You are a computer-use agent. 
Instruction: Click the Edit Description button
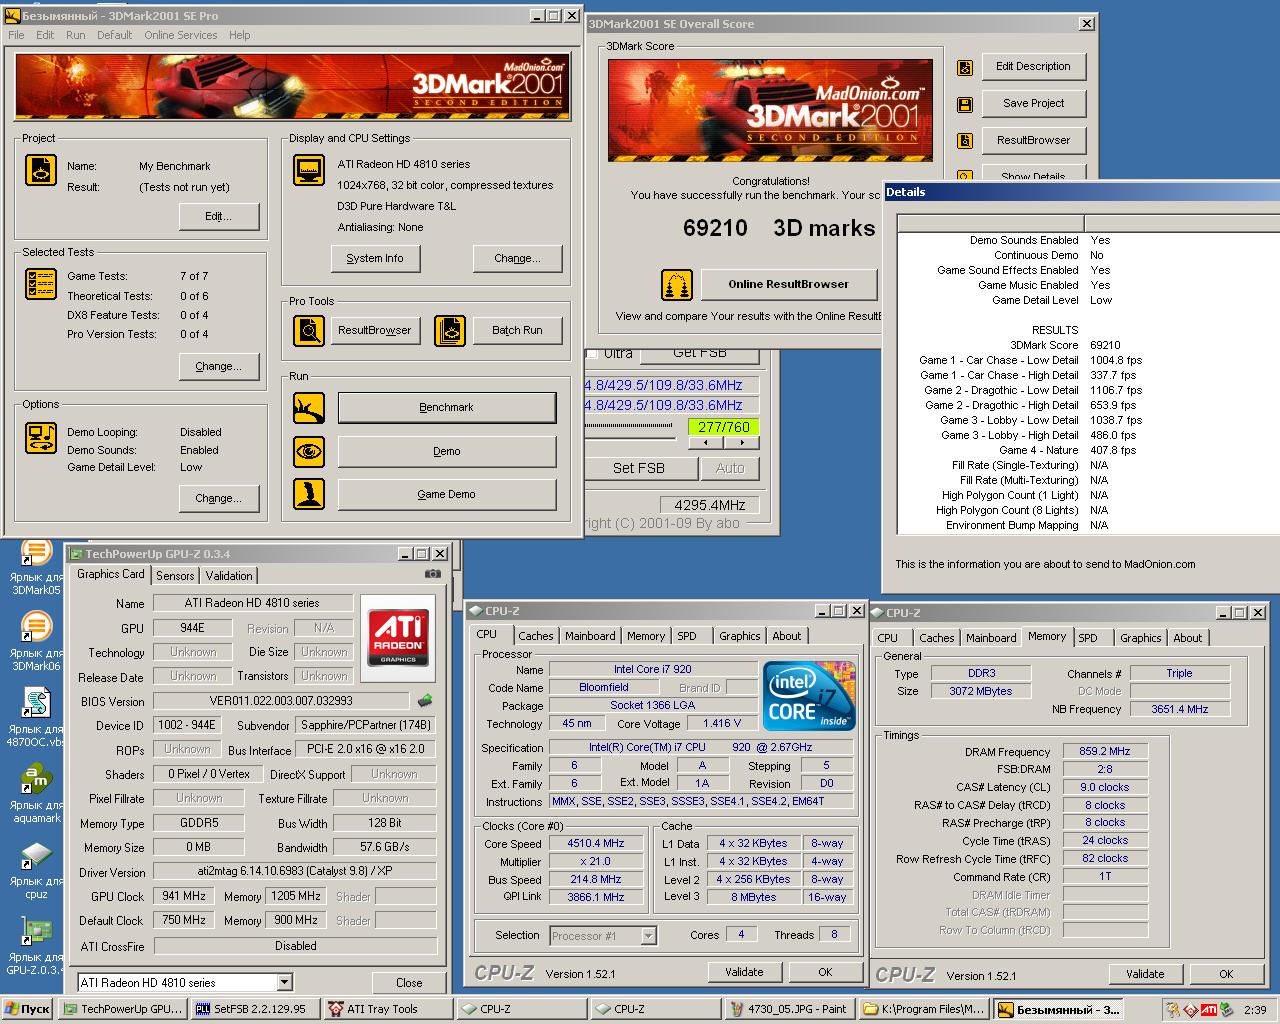tap(1033, 66)
